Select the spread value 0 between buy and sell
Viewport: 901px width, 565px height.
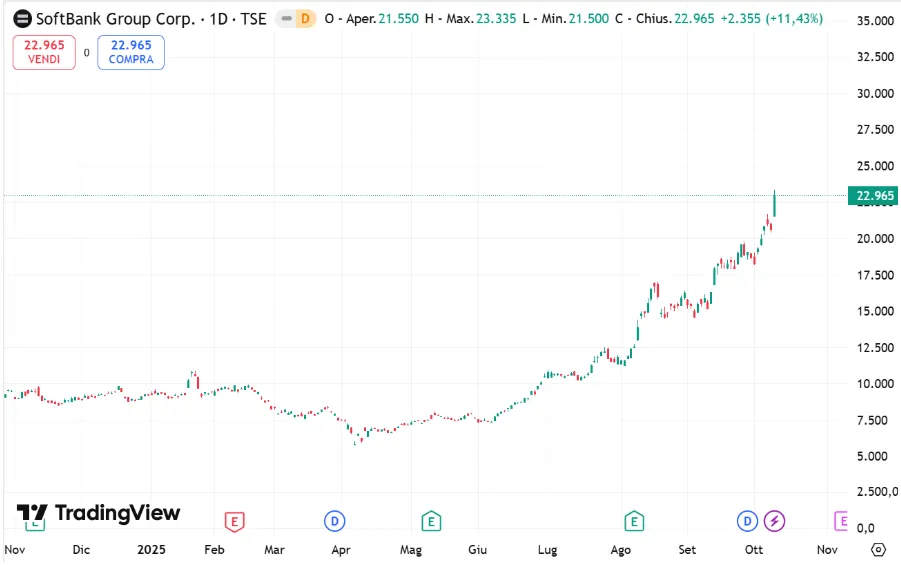pyautogui.click(x=87, y=53)
